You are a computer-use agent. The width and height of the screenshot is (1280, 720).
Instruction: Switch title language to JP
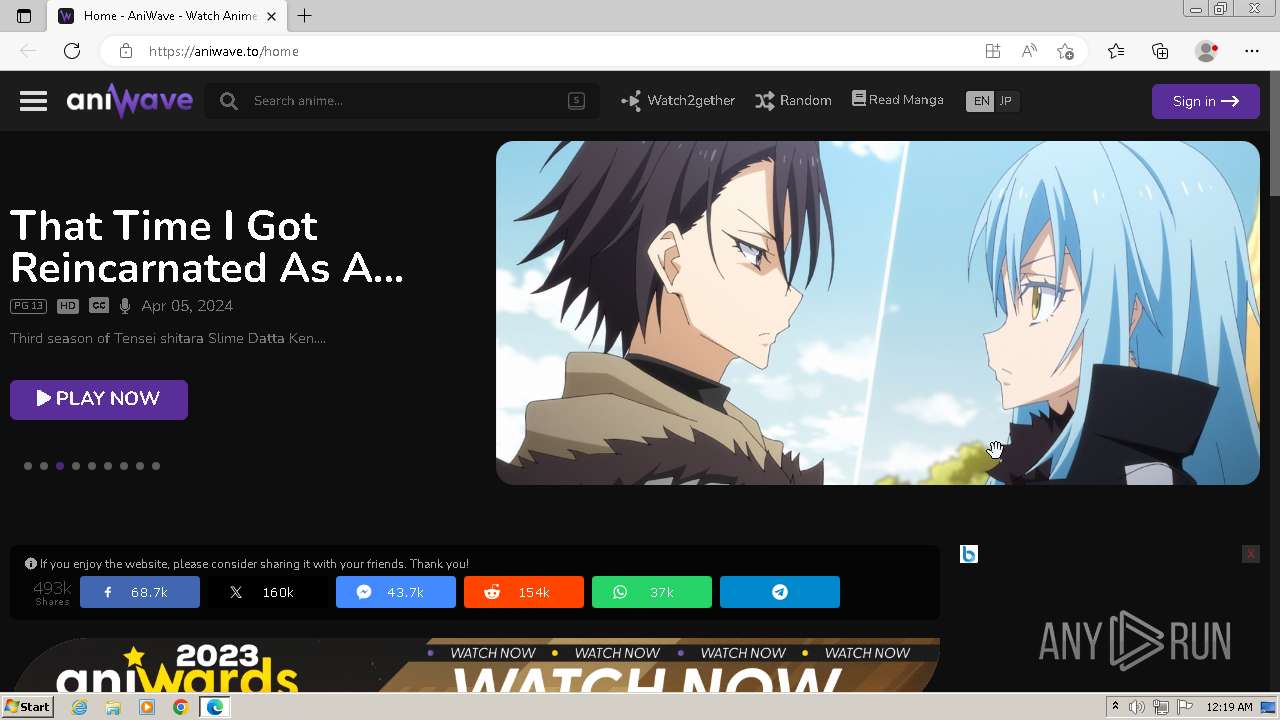point(1006,101)
